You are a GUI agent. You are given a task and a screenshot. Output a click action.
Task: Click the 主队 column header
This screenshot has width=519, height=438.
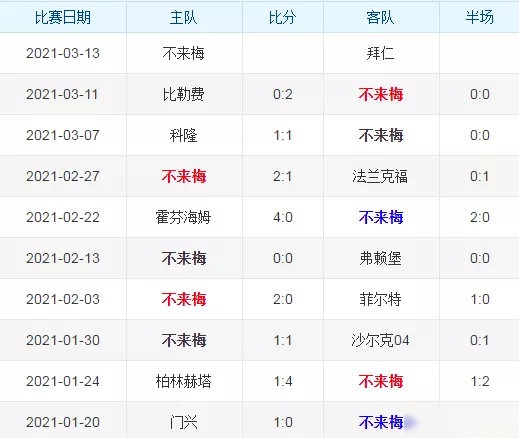(183, 17)
